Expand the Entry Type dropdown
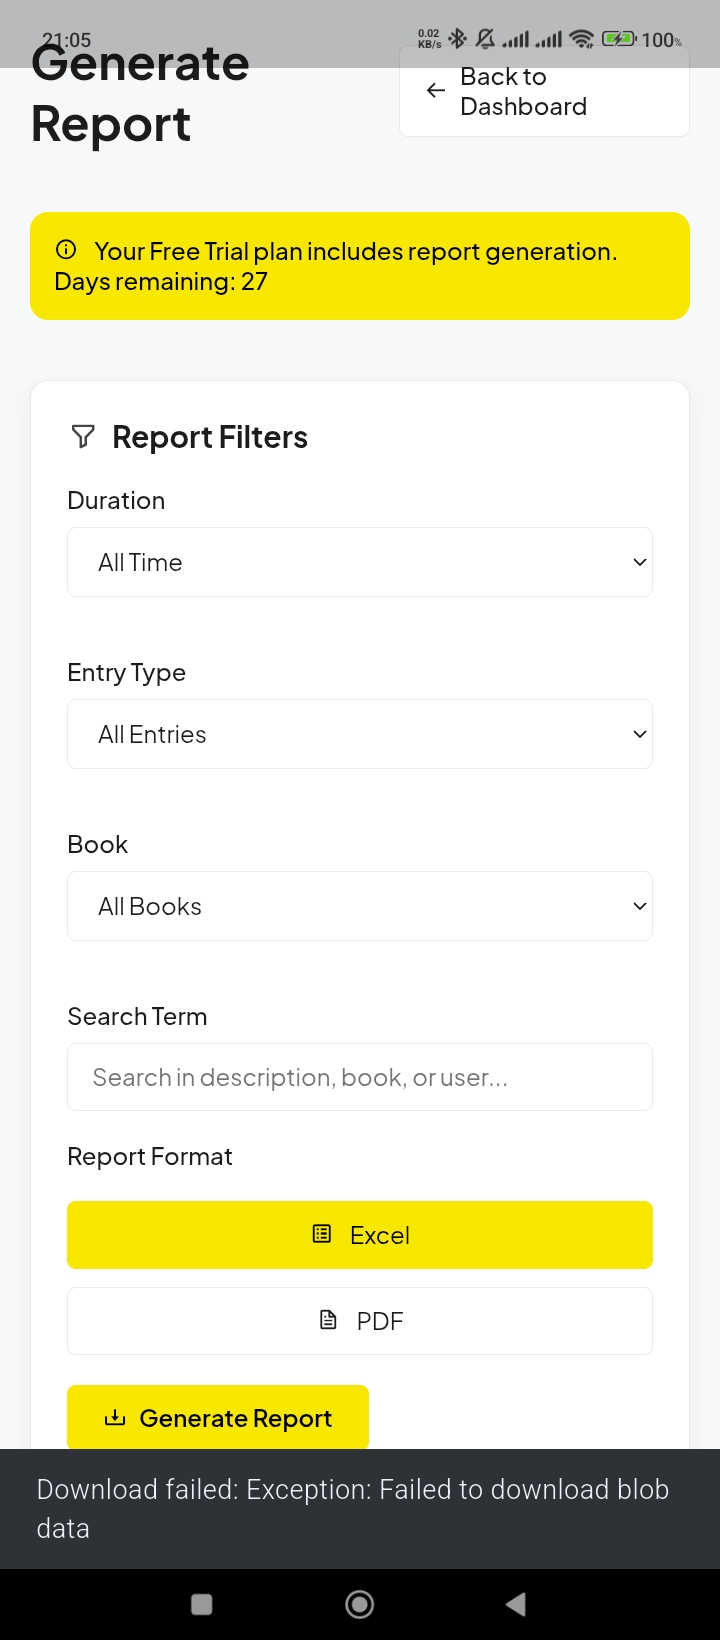This screenshot has width=720, height=1640. click(x=360, y=734)
